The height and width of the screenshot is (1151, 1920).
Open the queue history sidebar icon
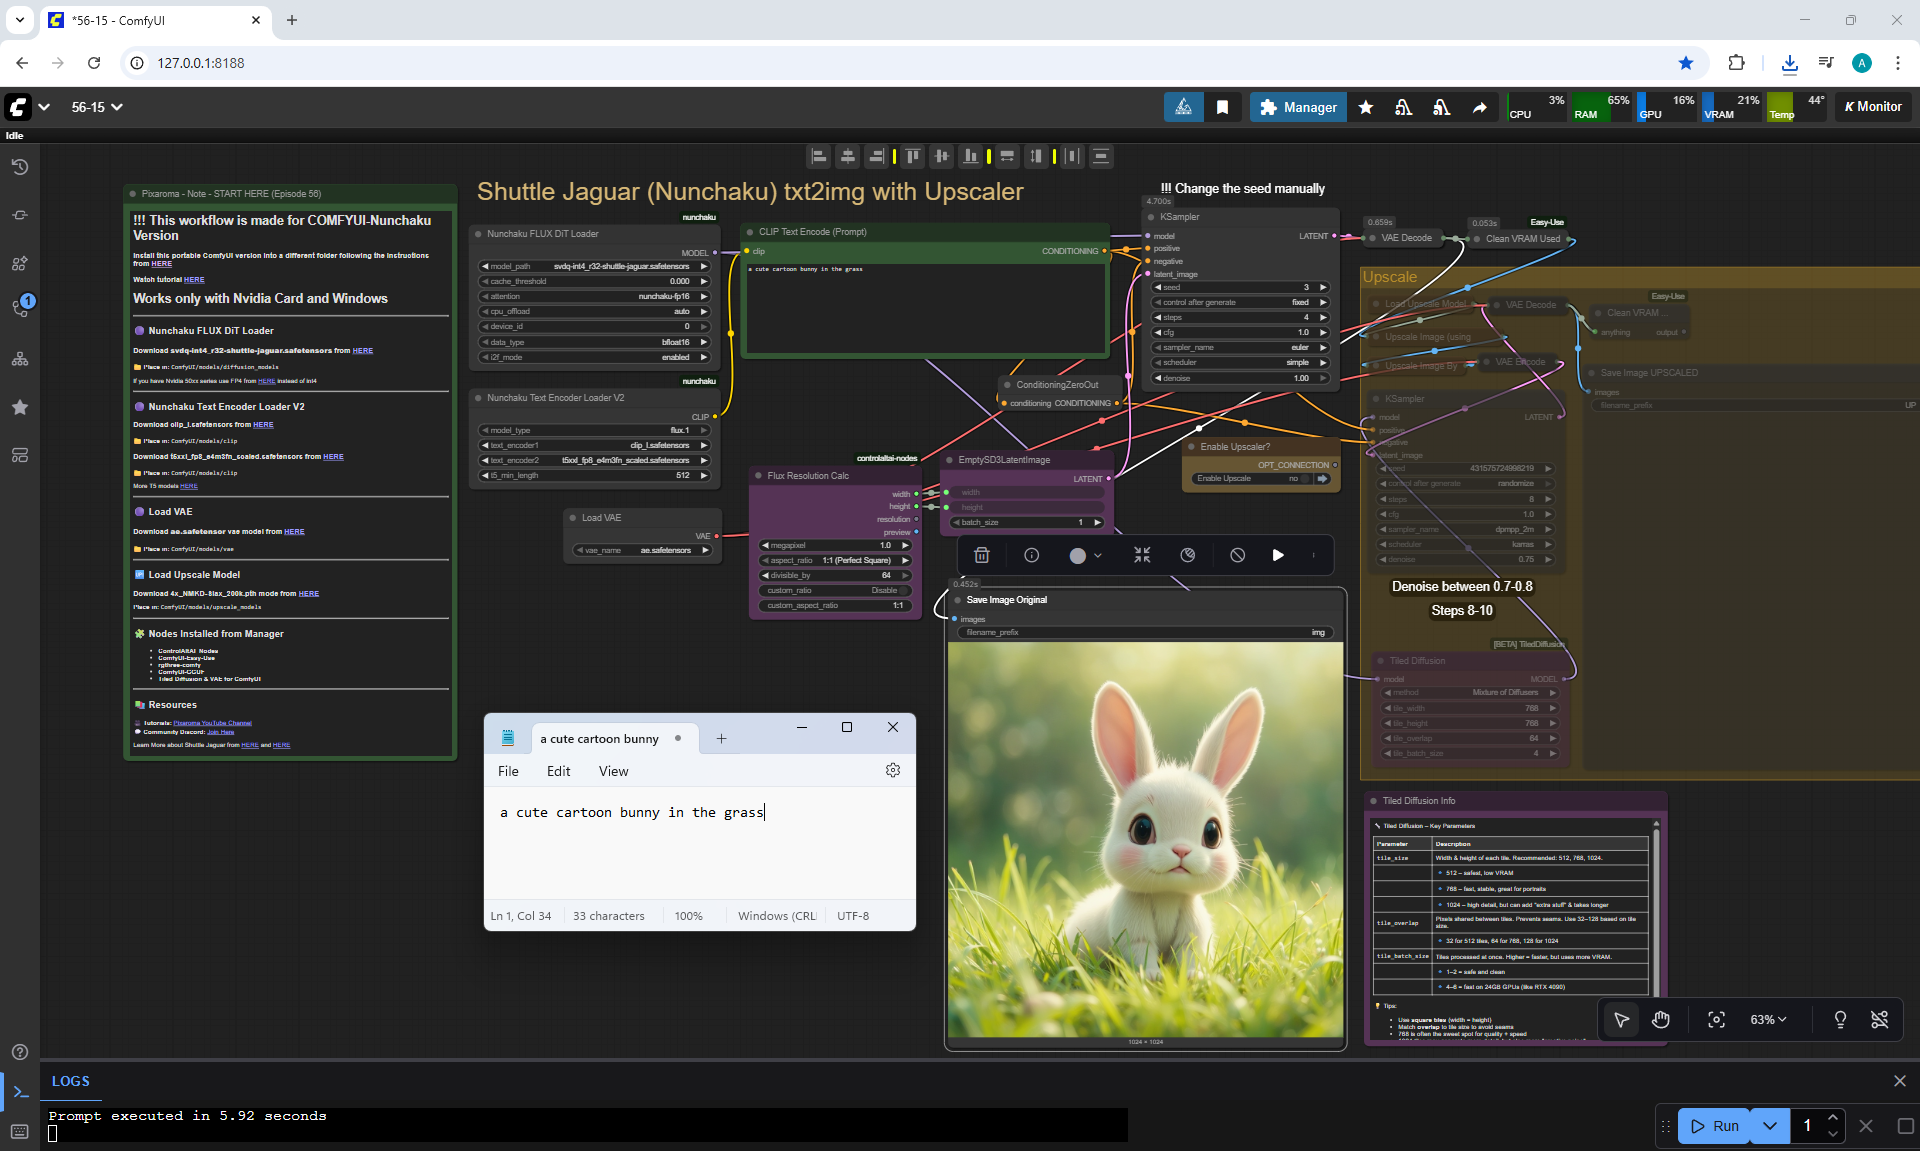pyautogui.click(x=20, y=167)
